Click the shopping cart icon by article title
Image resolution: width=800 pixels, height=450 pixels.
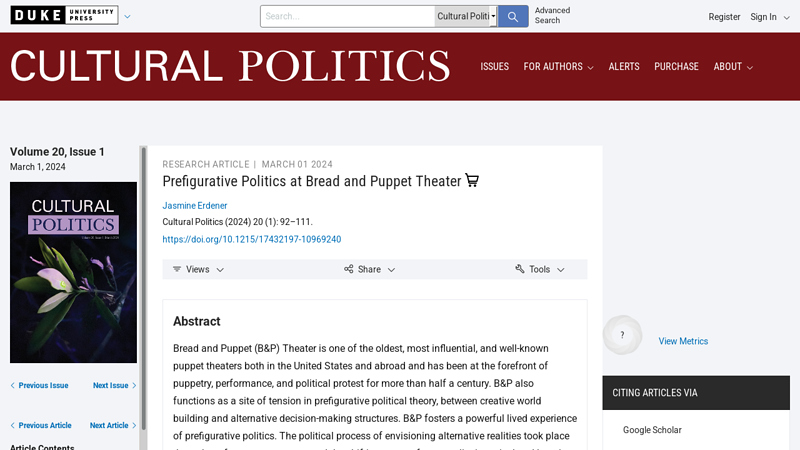point(472,181)
